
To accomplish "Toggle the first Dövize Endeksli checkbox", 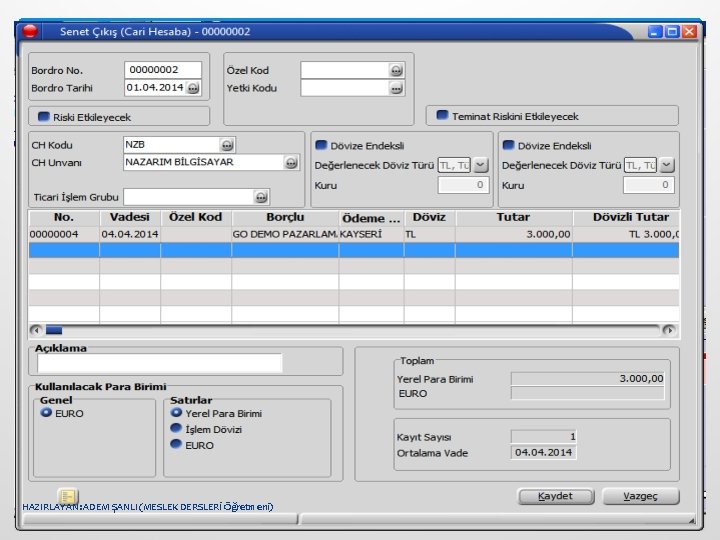I will pyautogui.click(x=321, y=145).
